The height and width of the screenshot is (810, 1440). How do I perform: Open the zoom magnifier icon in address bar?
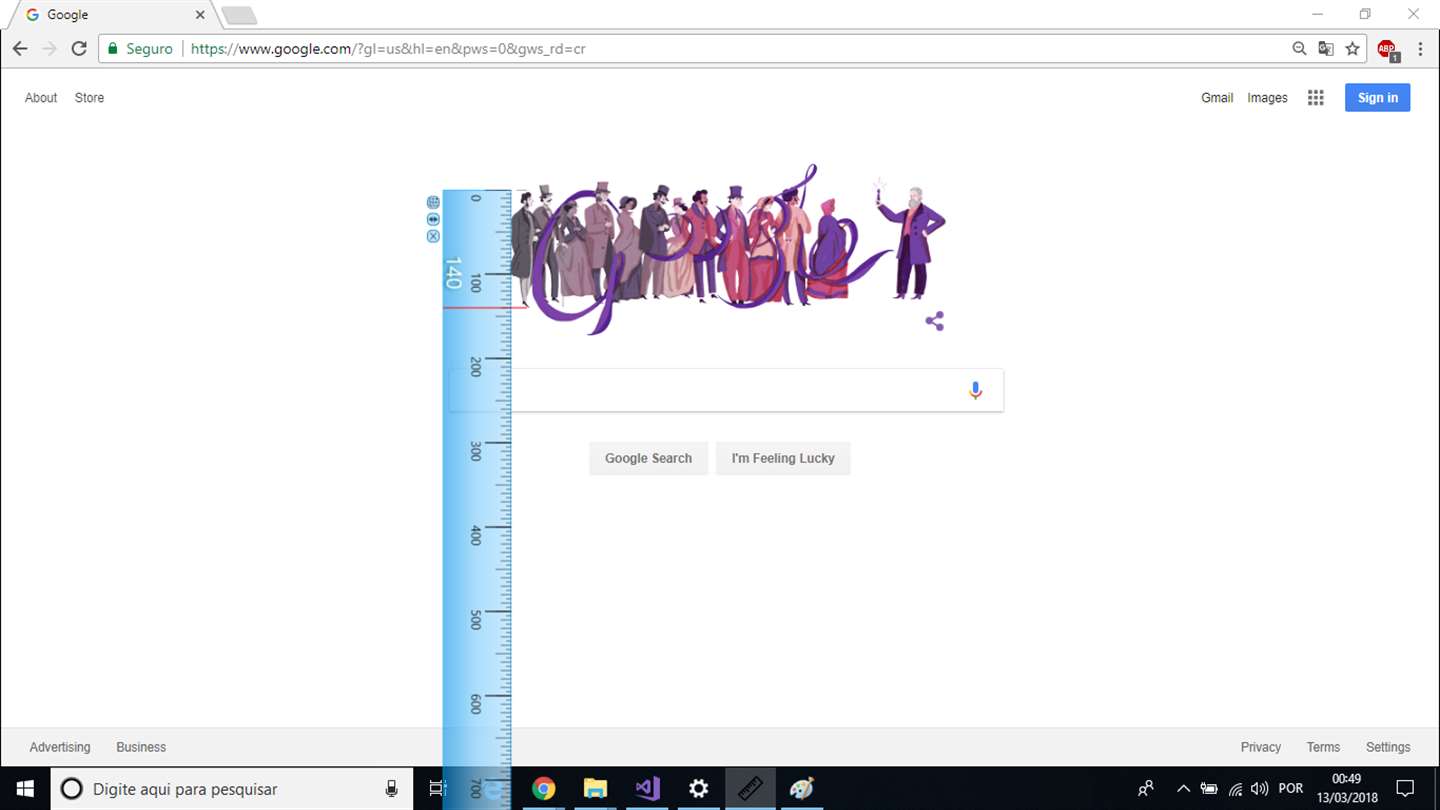click(1299, 48)
